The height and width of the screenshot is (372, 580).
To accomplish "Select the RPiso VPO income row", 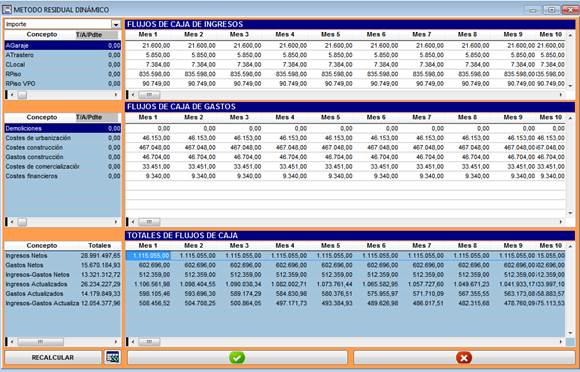I will click(x=63, y=84).
